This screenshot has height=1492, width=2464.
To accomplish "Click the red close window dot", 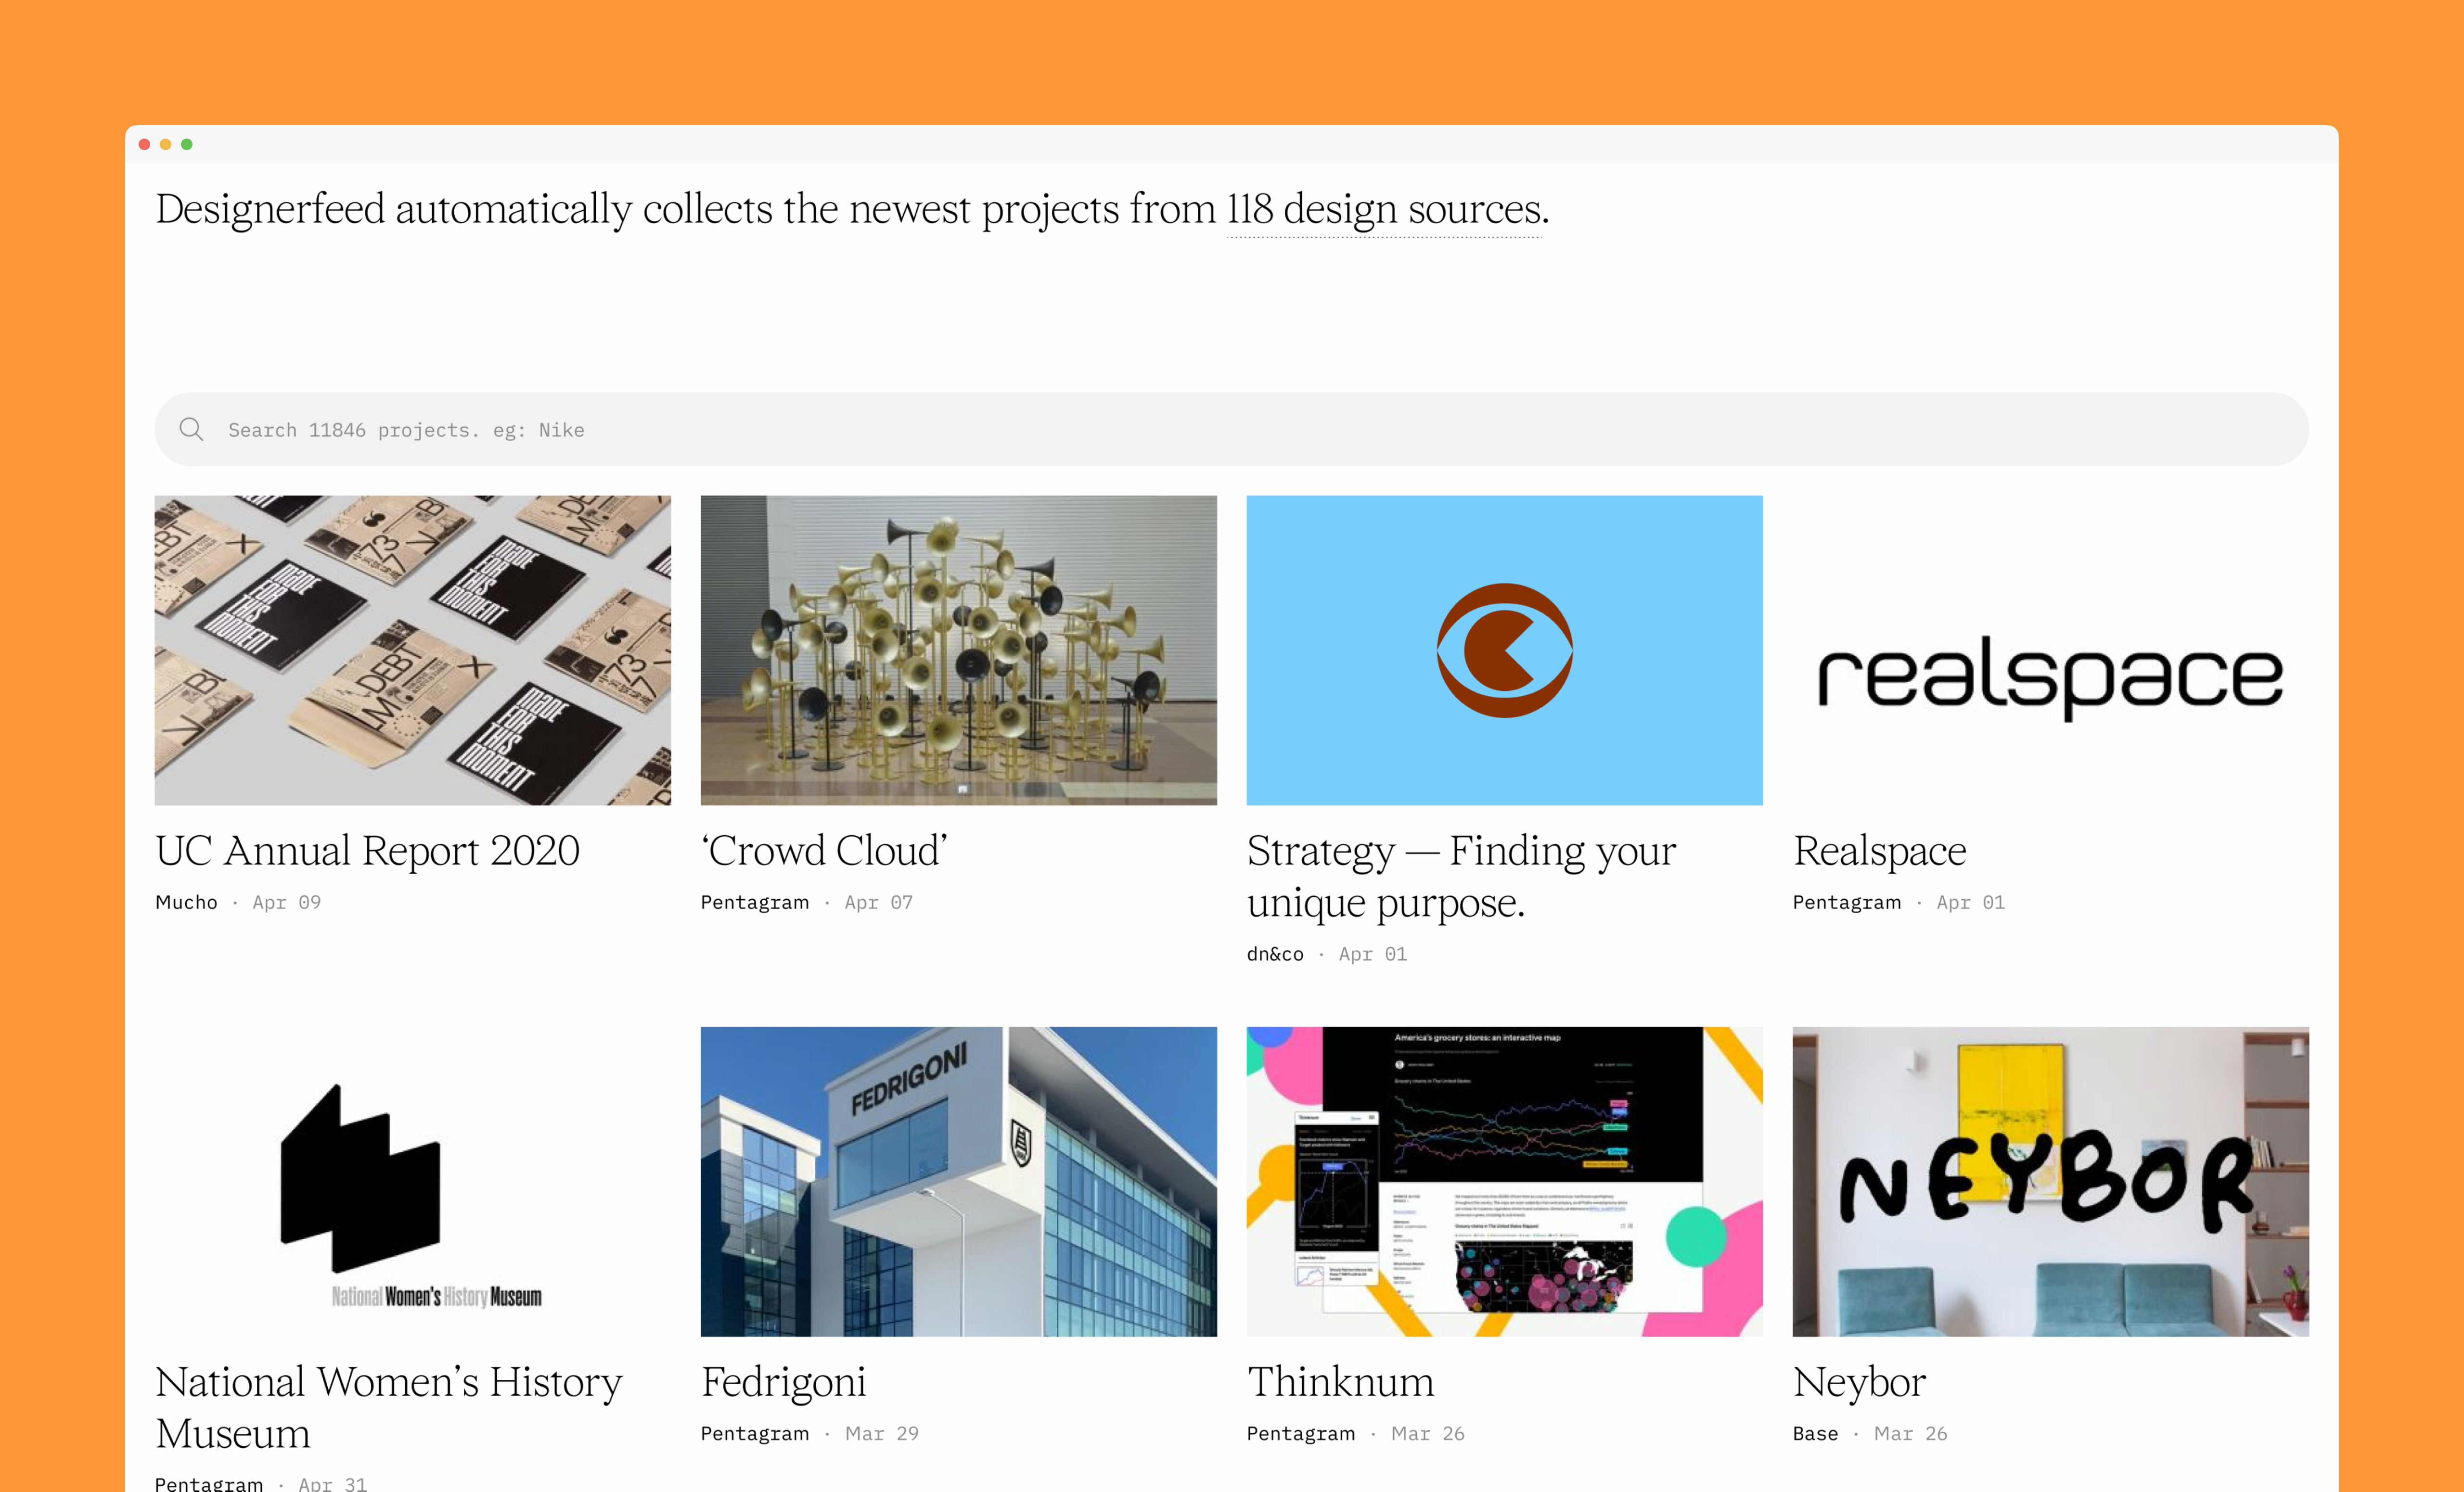I will pyautogui.click(x=144, y=144).
